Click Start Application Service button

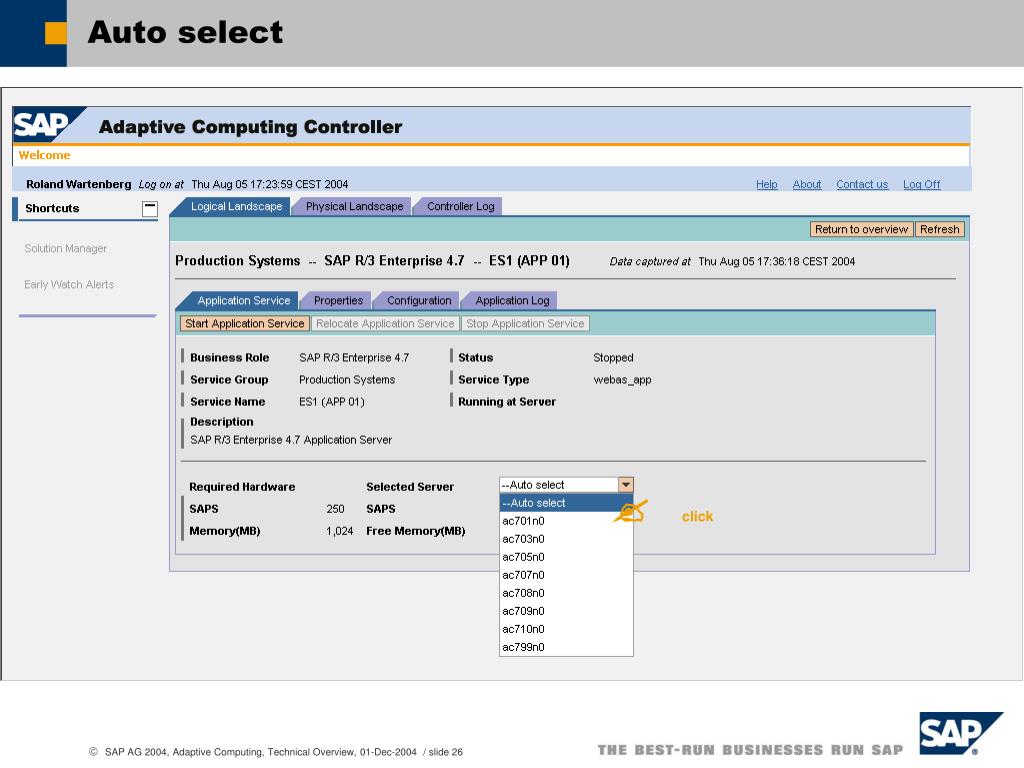(x=245, y=323)
